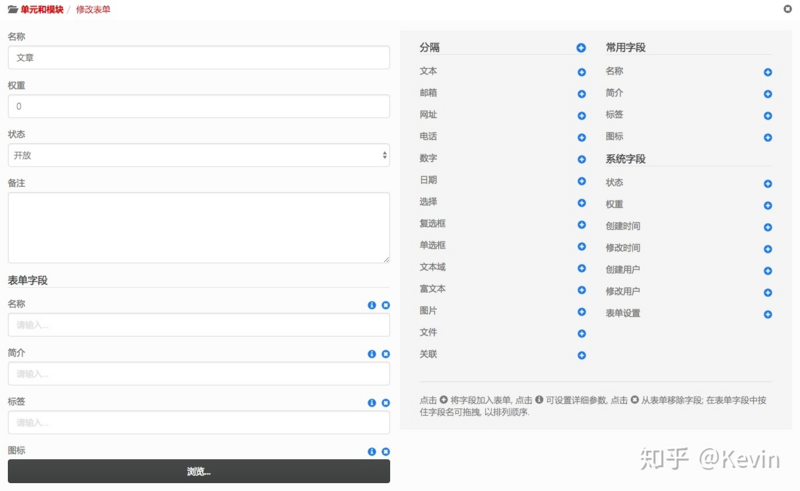Screen dimensions: 800x491
Task: Add the 文本域 field to form
Action: (582, 268)
